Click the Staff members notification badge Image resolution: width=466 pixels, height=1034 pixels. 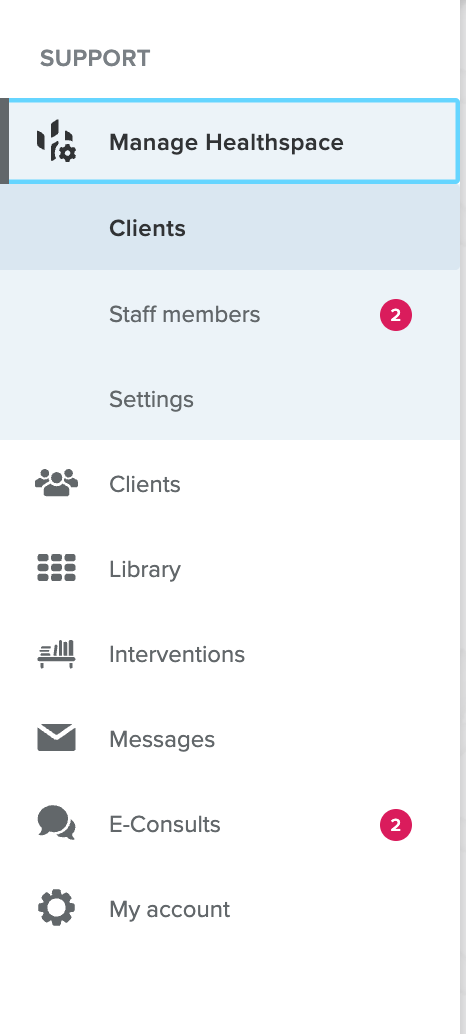(395, 315)
